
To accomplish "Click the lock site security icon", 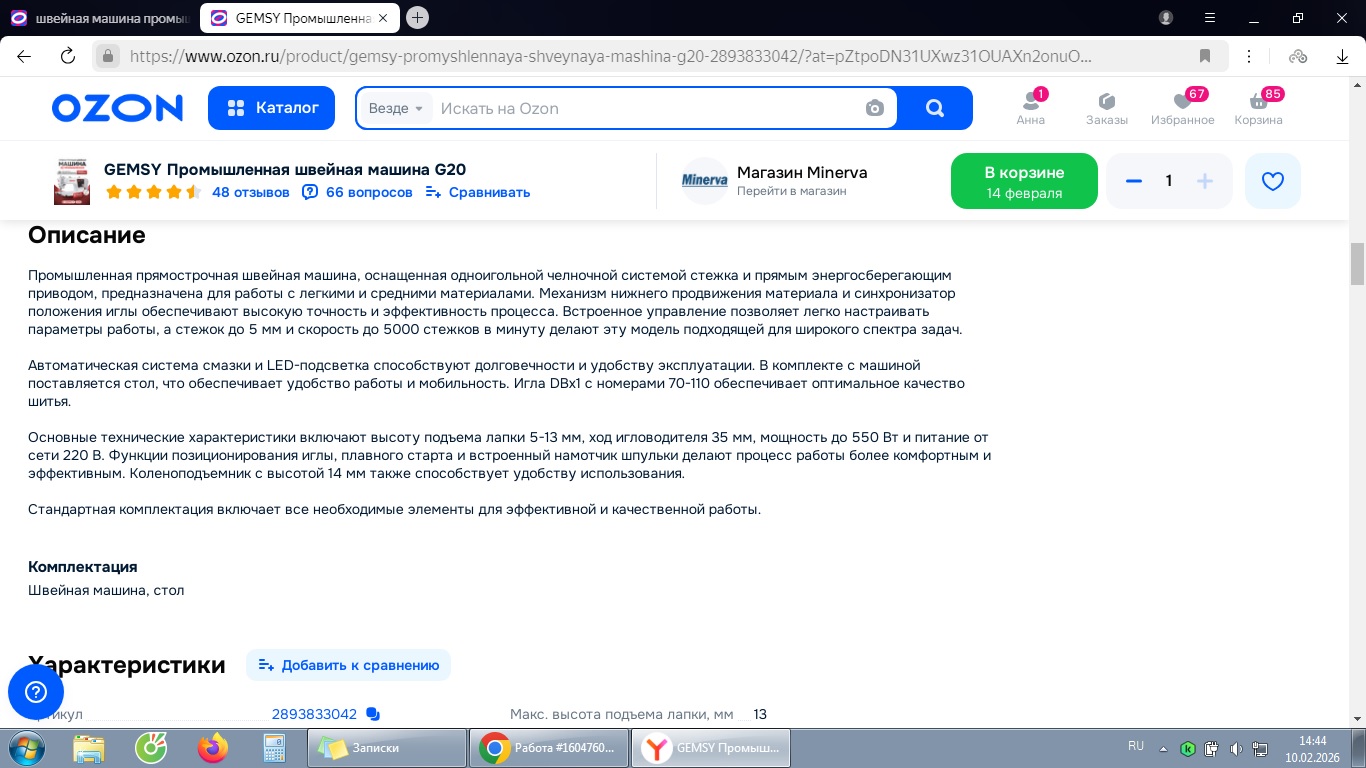I will (x=109, y=56).
